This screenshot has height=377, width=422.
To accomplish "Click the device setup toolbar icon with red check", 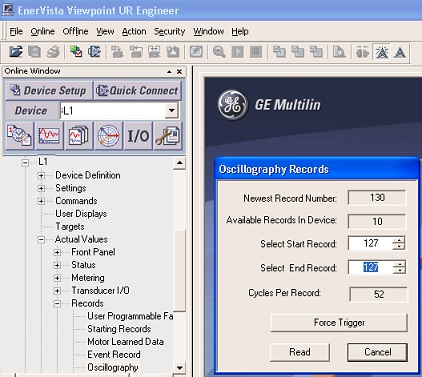I will point(76,52).
